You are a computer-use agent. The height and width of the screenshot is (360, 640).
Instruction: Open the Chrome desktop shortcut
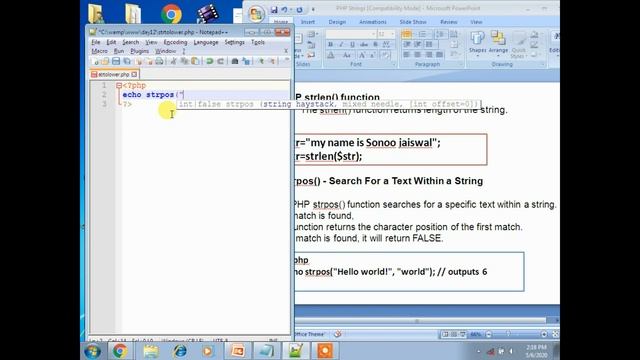(171, 14)
